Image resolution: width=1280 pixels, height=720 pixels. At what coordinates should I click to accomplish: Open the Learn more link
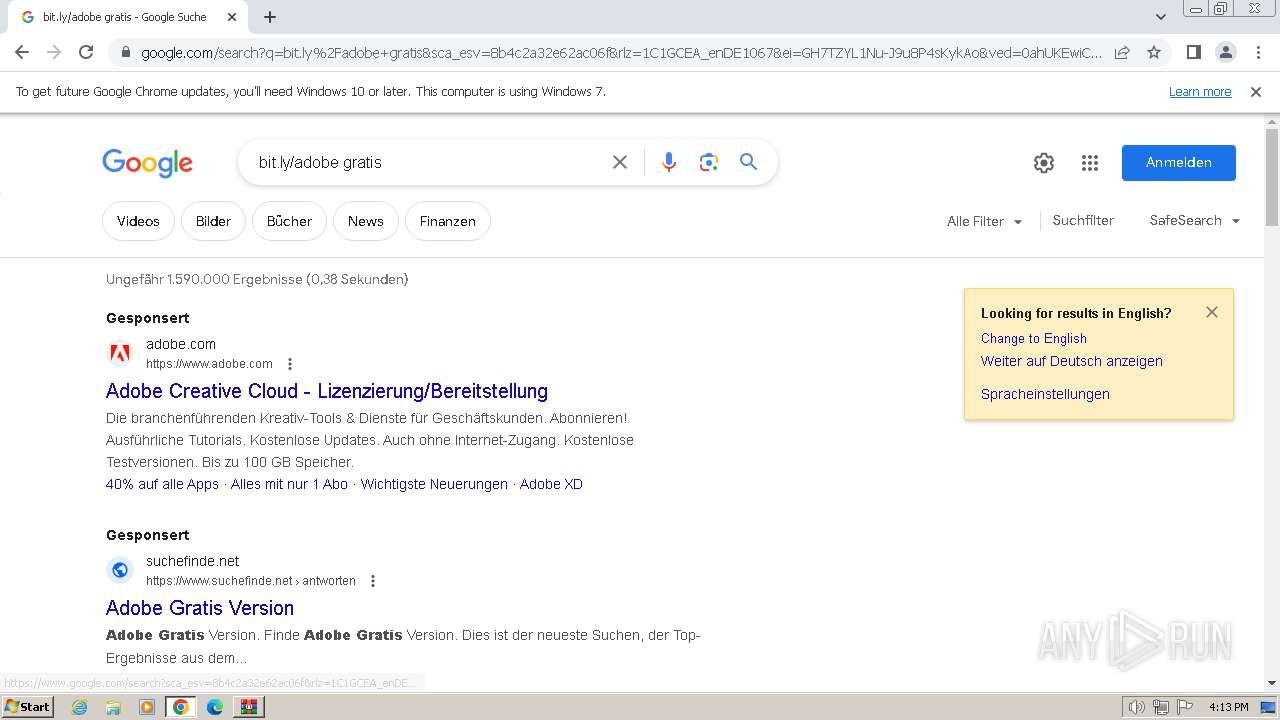coord(1200,92)
